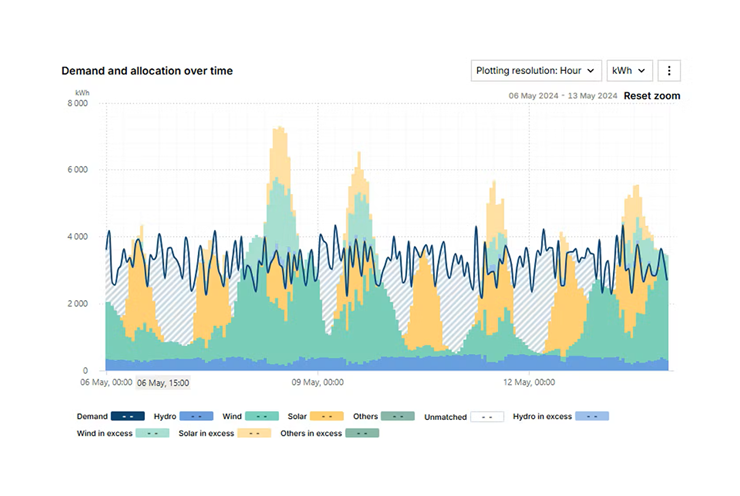Expand the kWh unit selector
Image resolution: width=740 pixels, height=496 pixels.
click(x=630, y=71)
